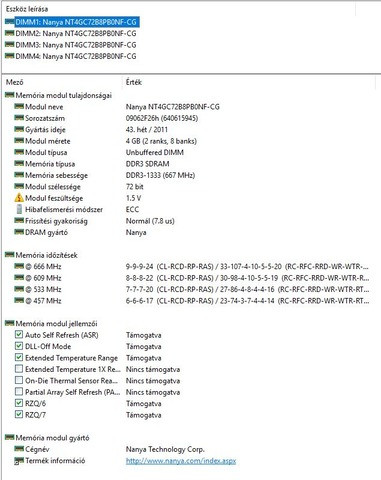Toggle the Extended Temperature 1X Re... checkbox
This screenshot has height=480, width=381.
tap(19, 369)
